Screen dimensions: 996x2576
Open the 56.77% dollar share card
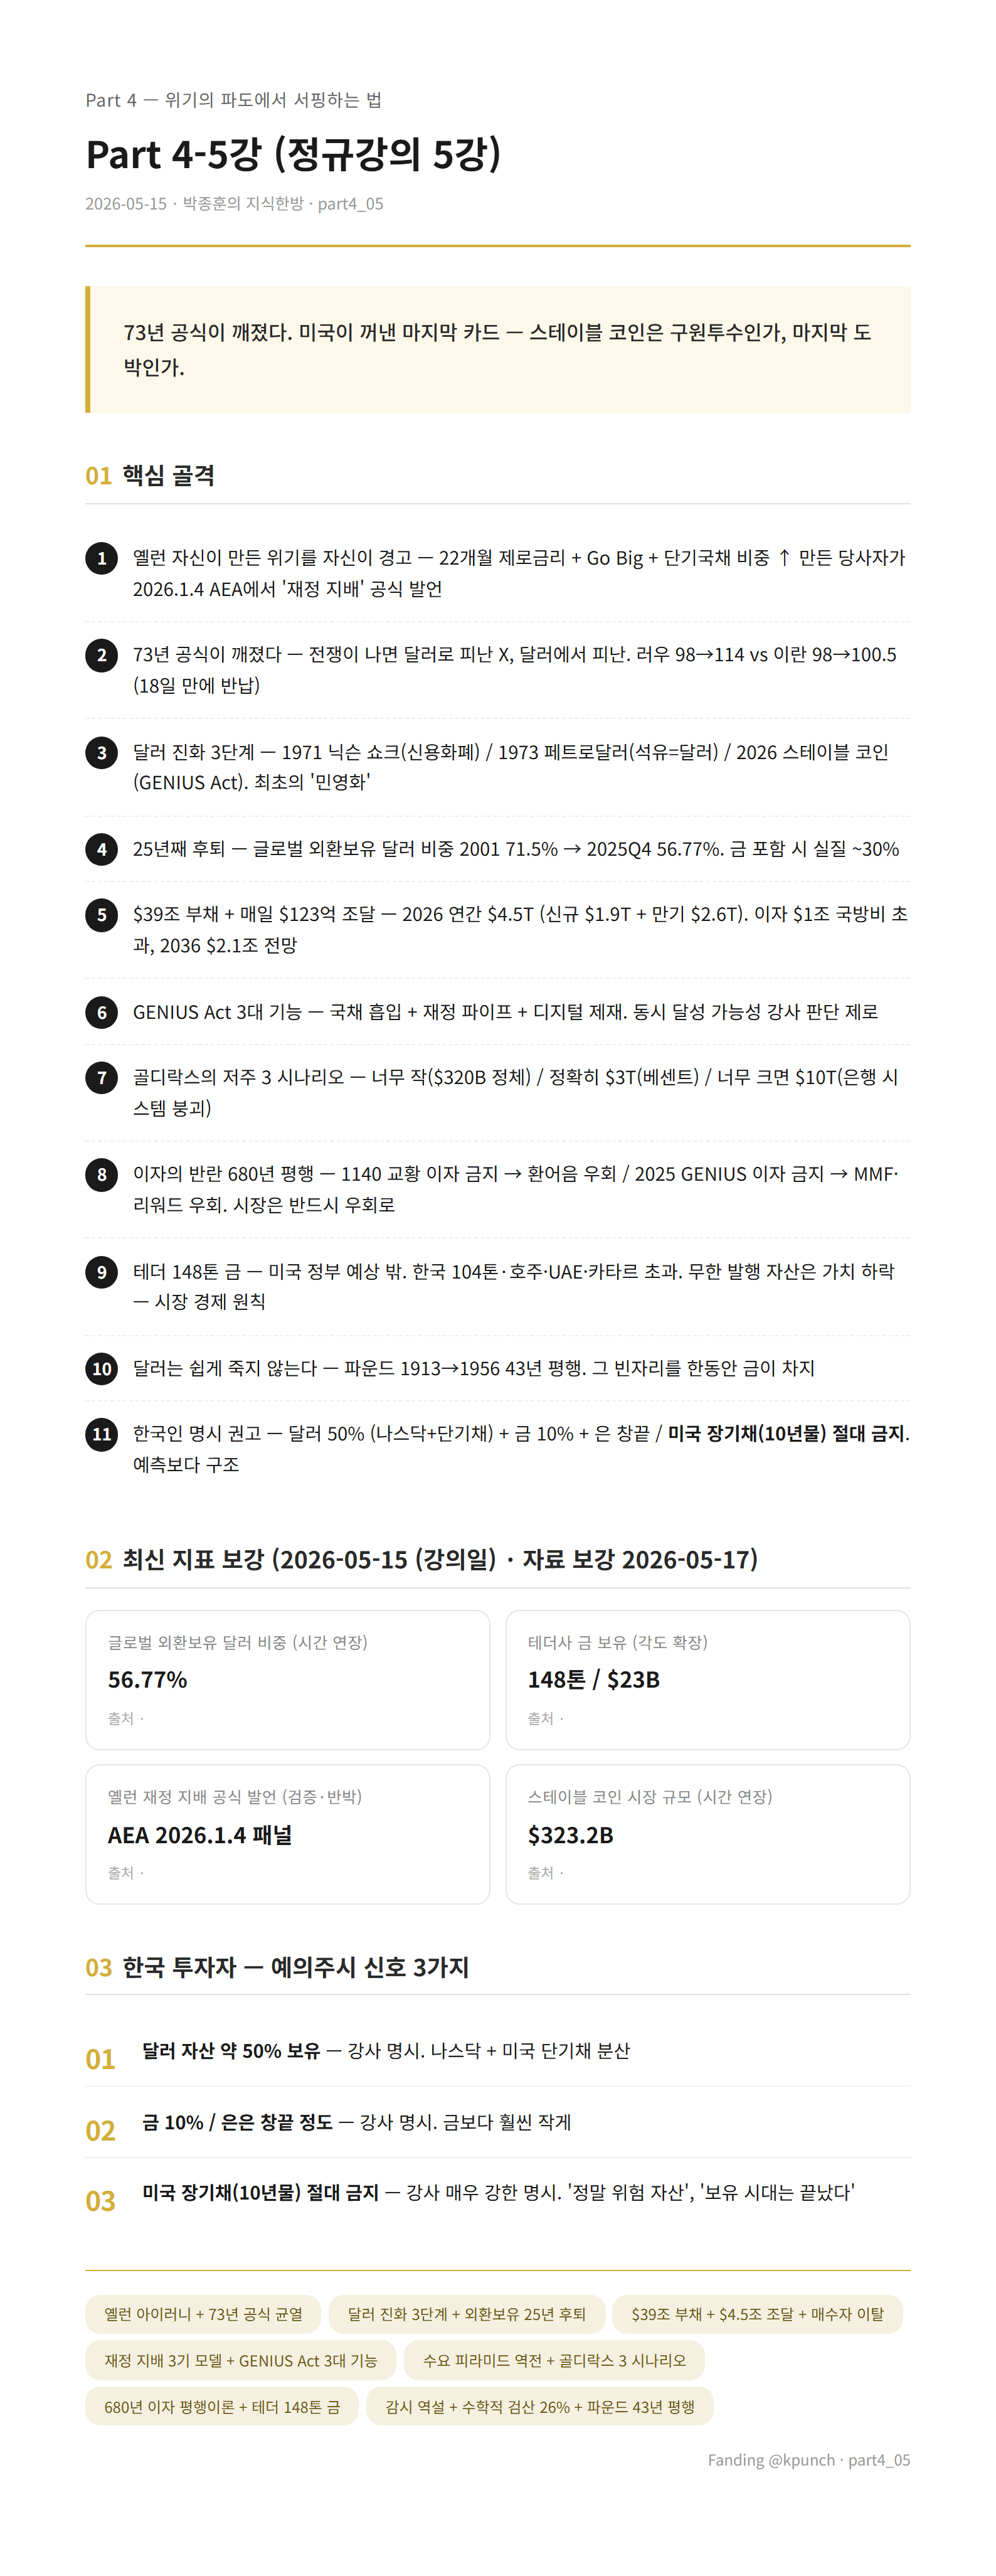tap(288, 1680)
